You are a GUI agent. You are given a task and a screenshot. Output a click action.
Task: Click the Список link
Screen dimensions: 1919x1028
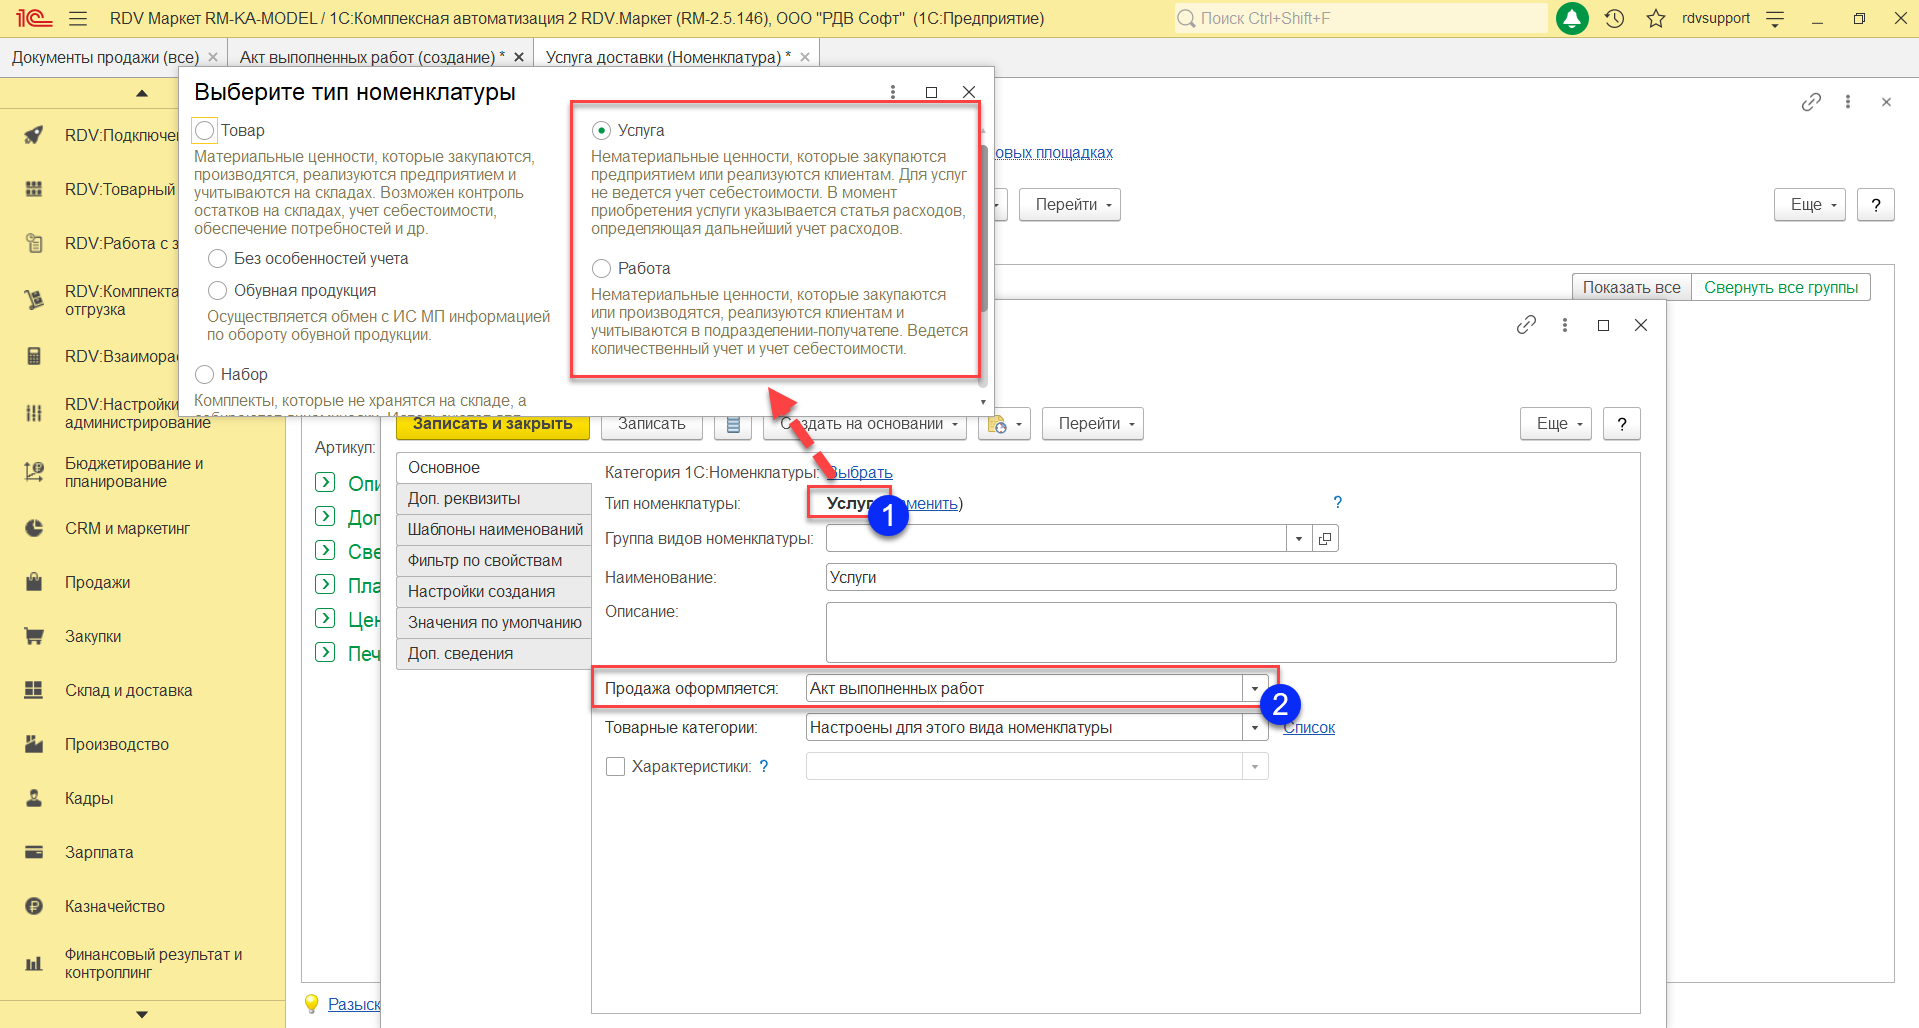[1309, 728]
